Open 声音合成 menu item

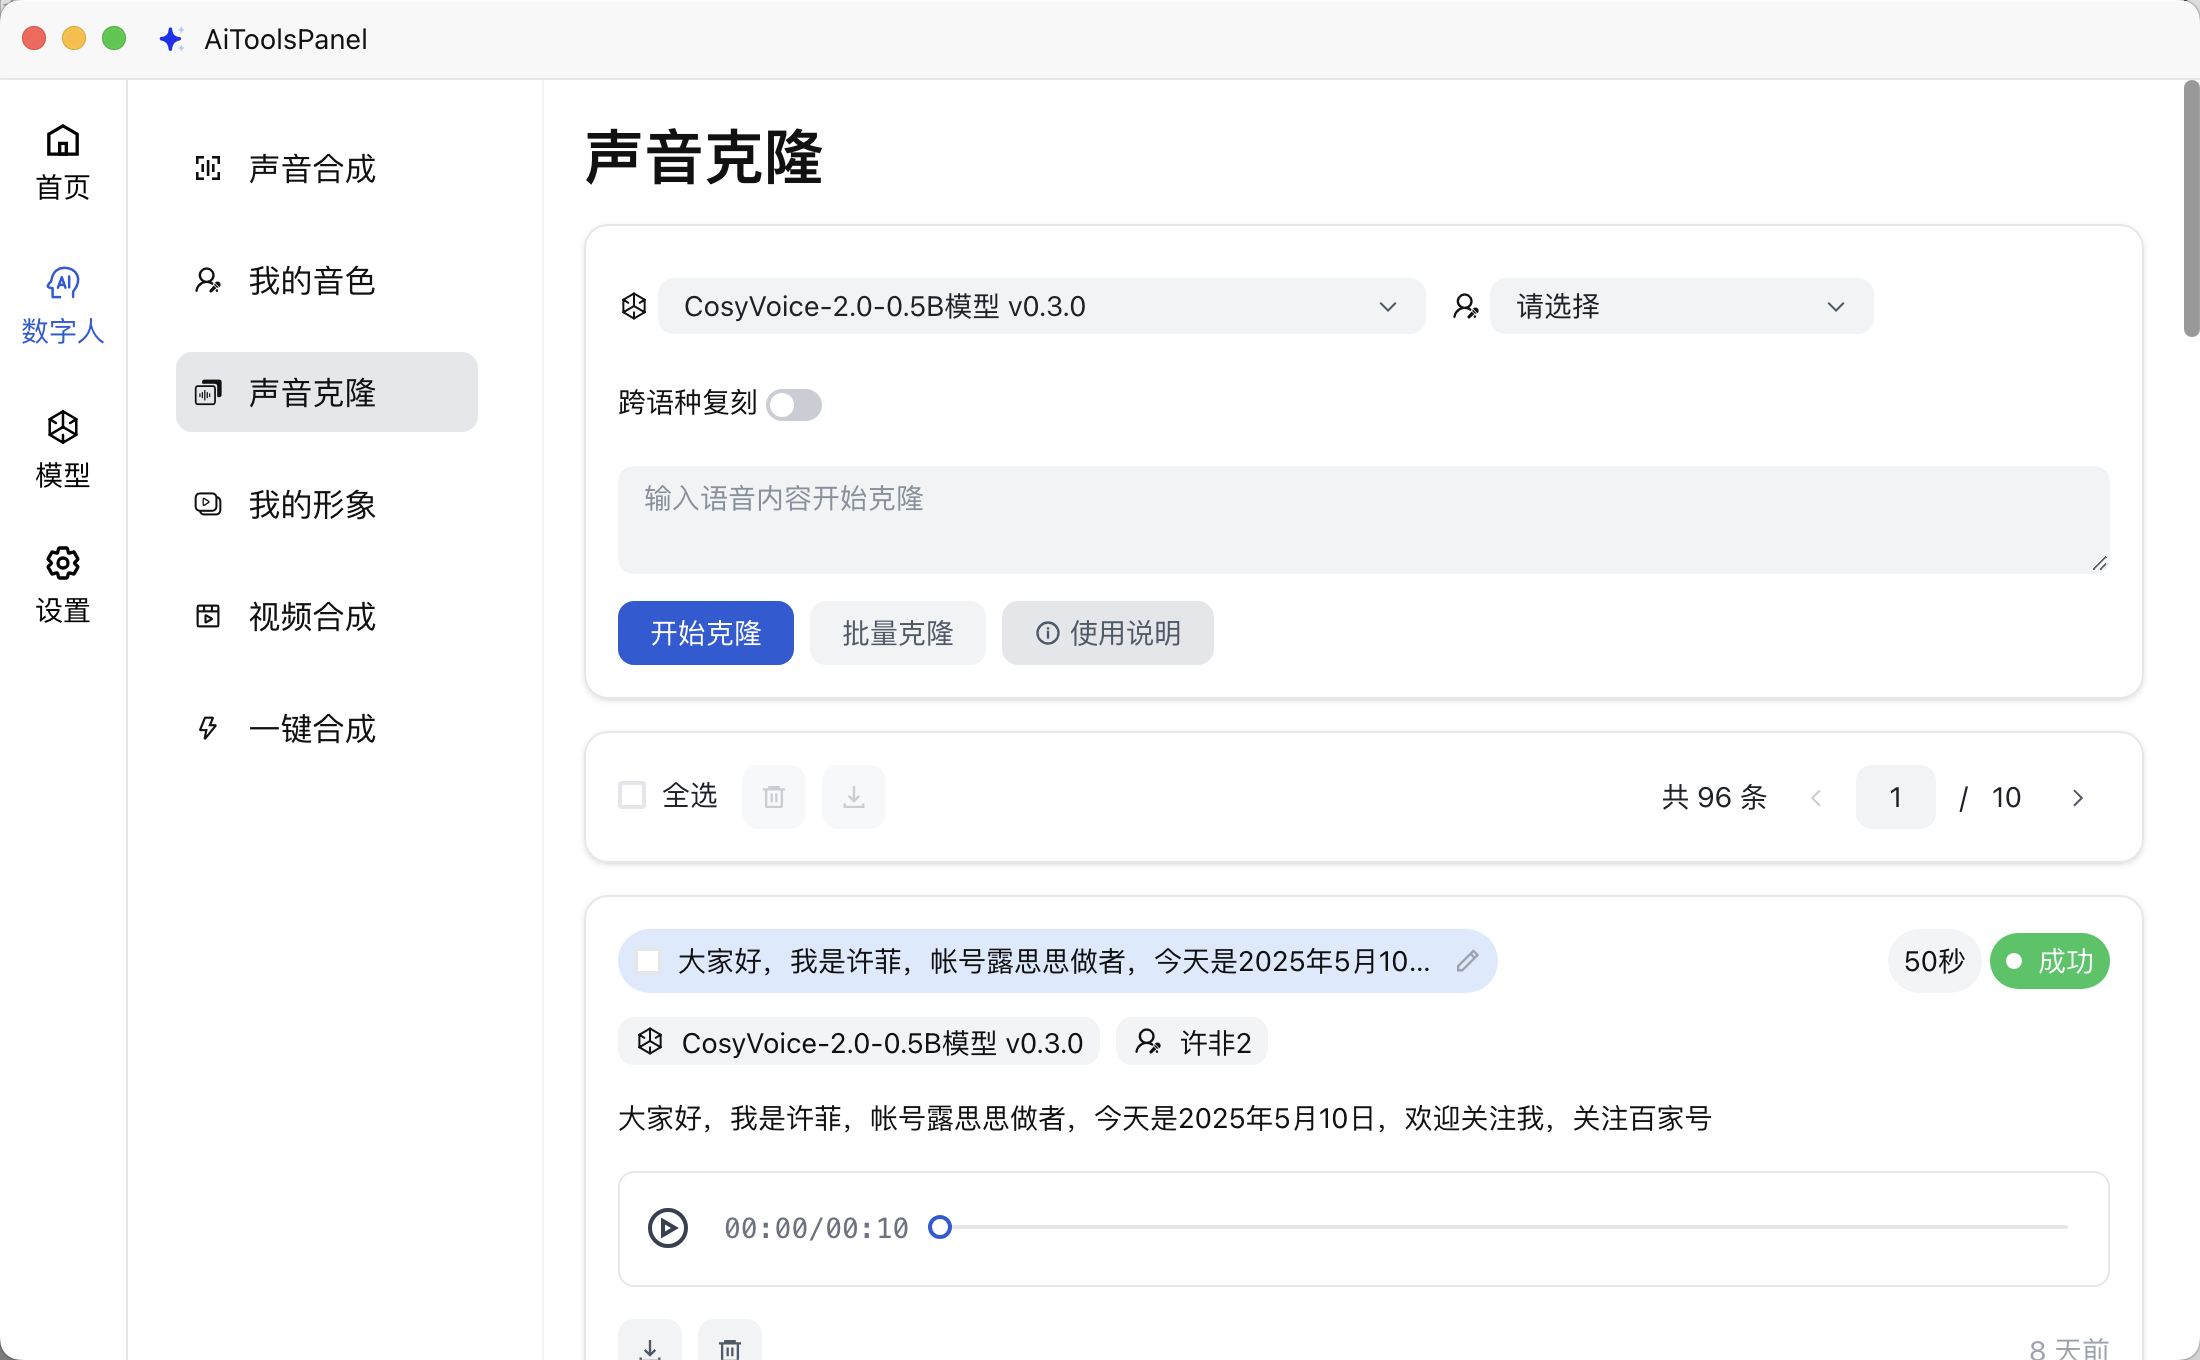pos(327,168)
